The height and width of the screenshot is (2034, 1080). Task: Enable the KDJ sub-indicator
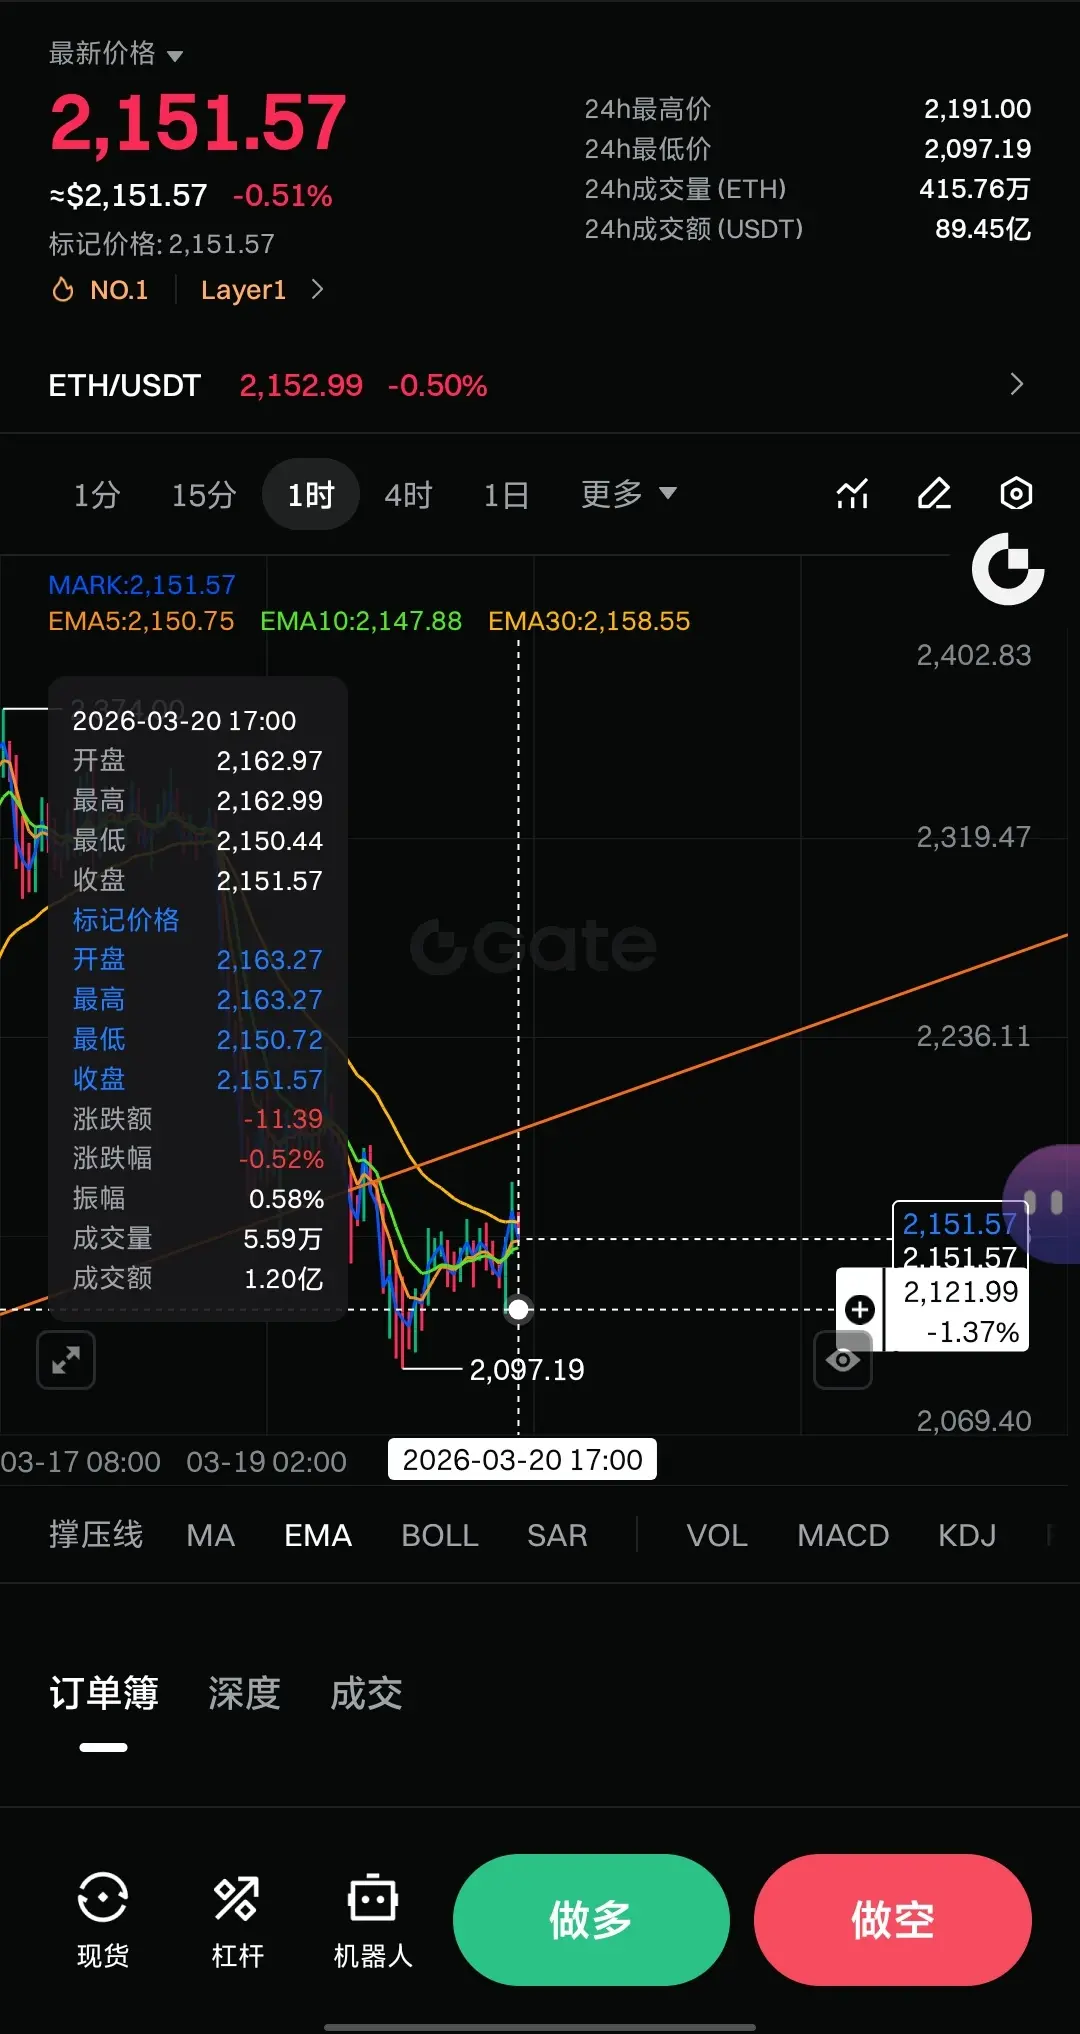coord(967,1535)
